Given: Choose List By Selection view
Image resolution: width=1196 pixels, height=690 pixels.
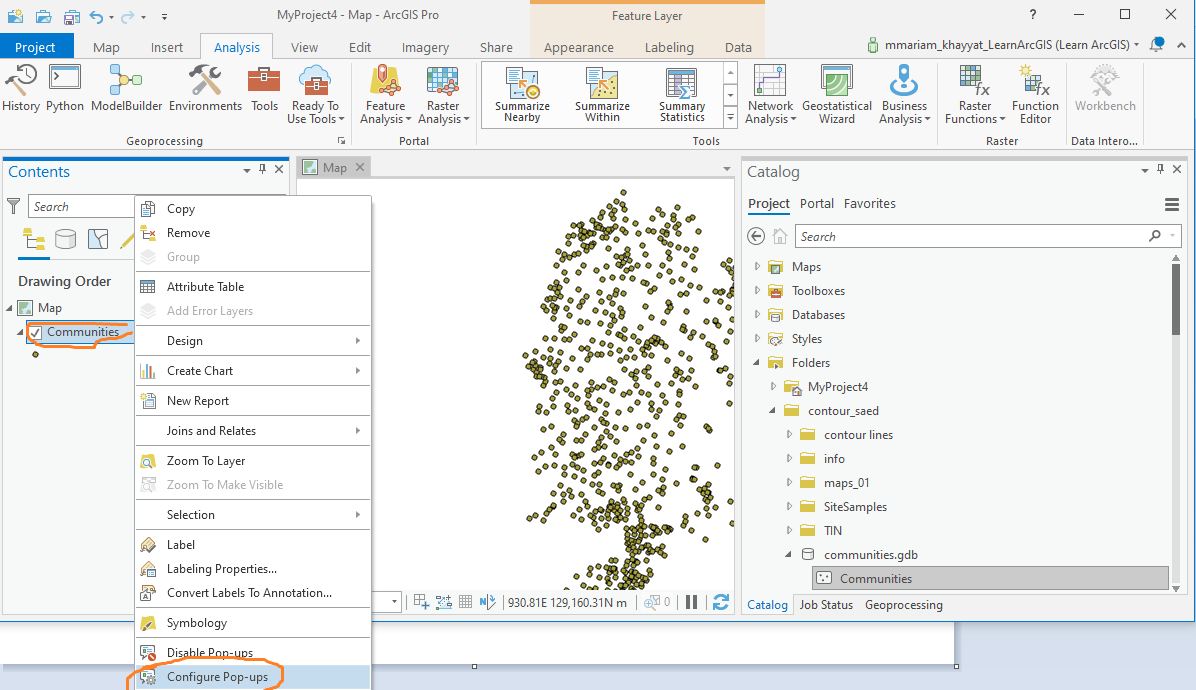Looking at the screenshot, I should point(98,239).
